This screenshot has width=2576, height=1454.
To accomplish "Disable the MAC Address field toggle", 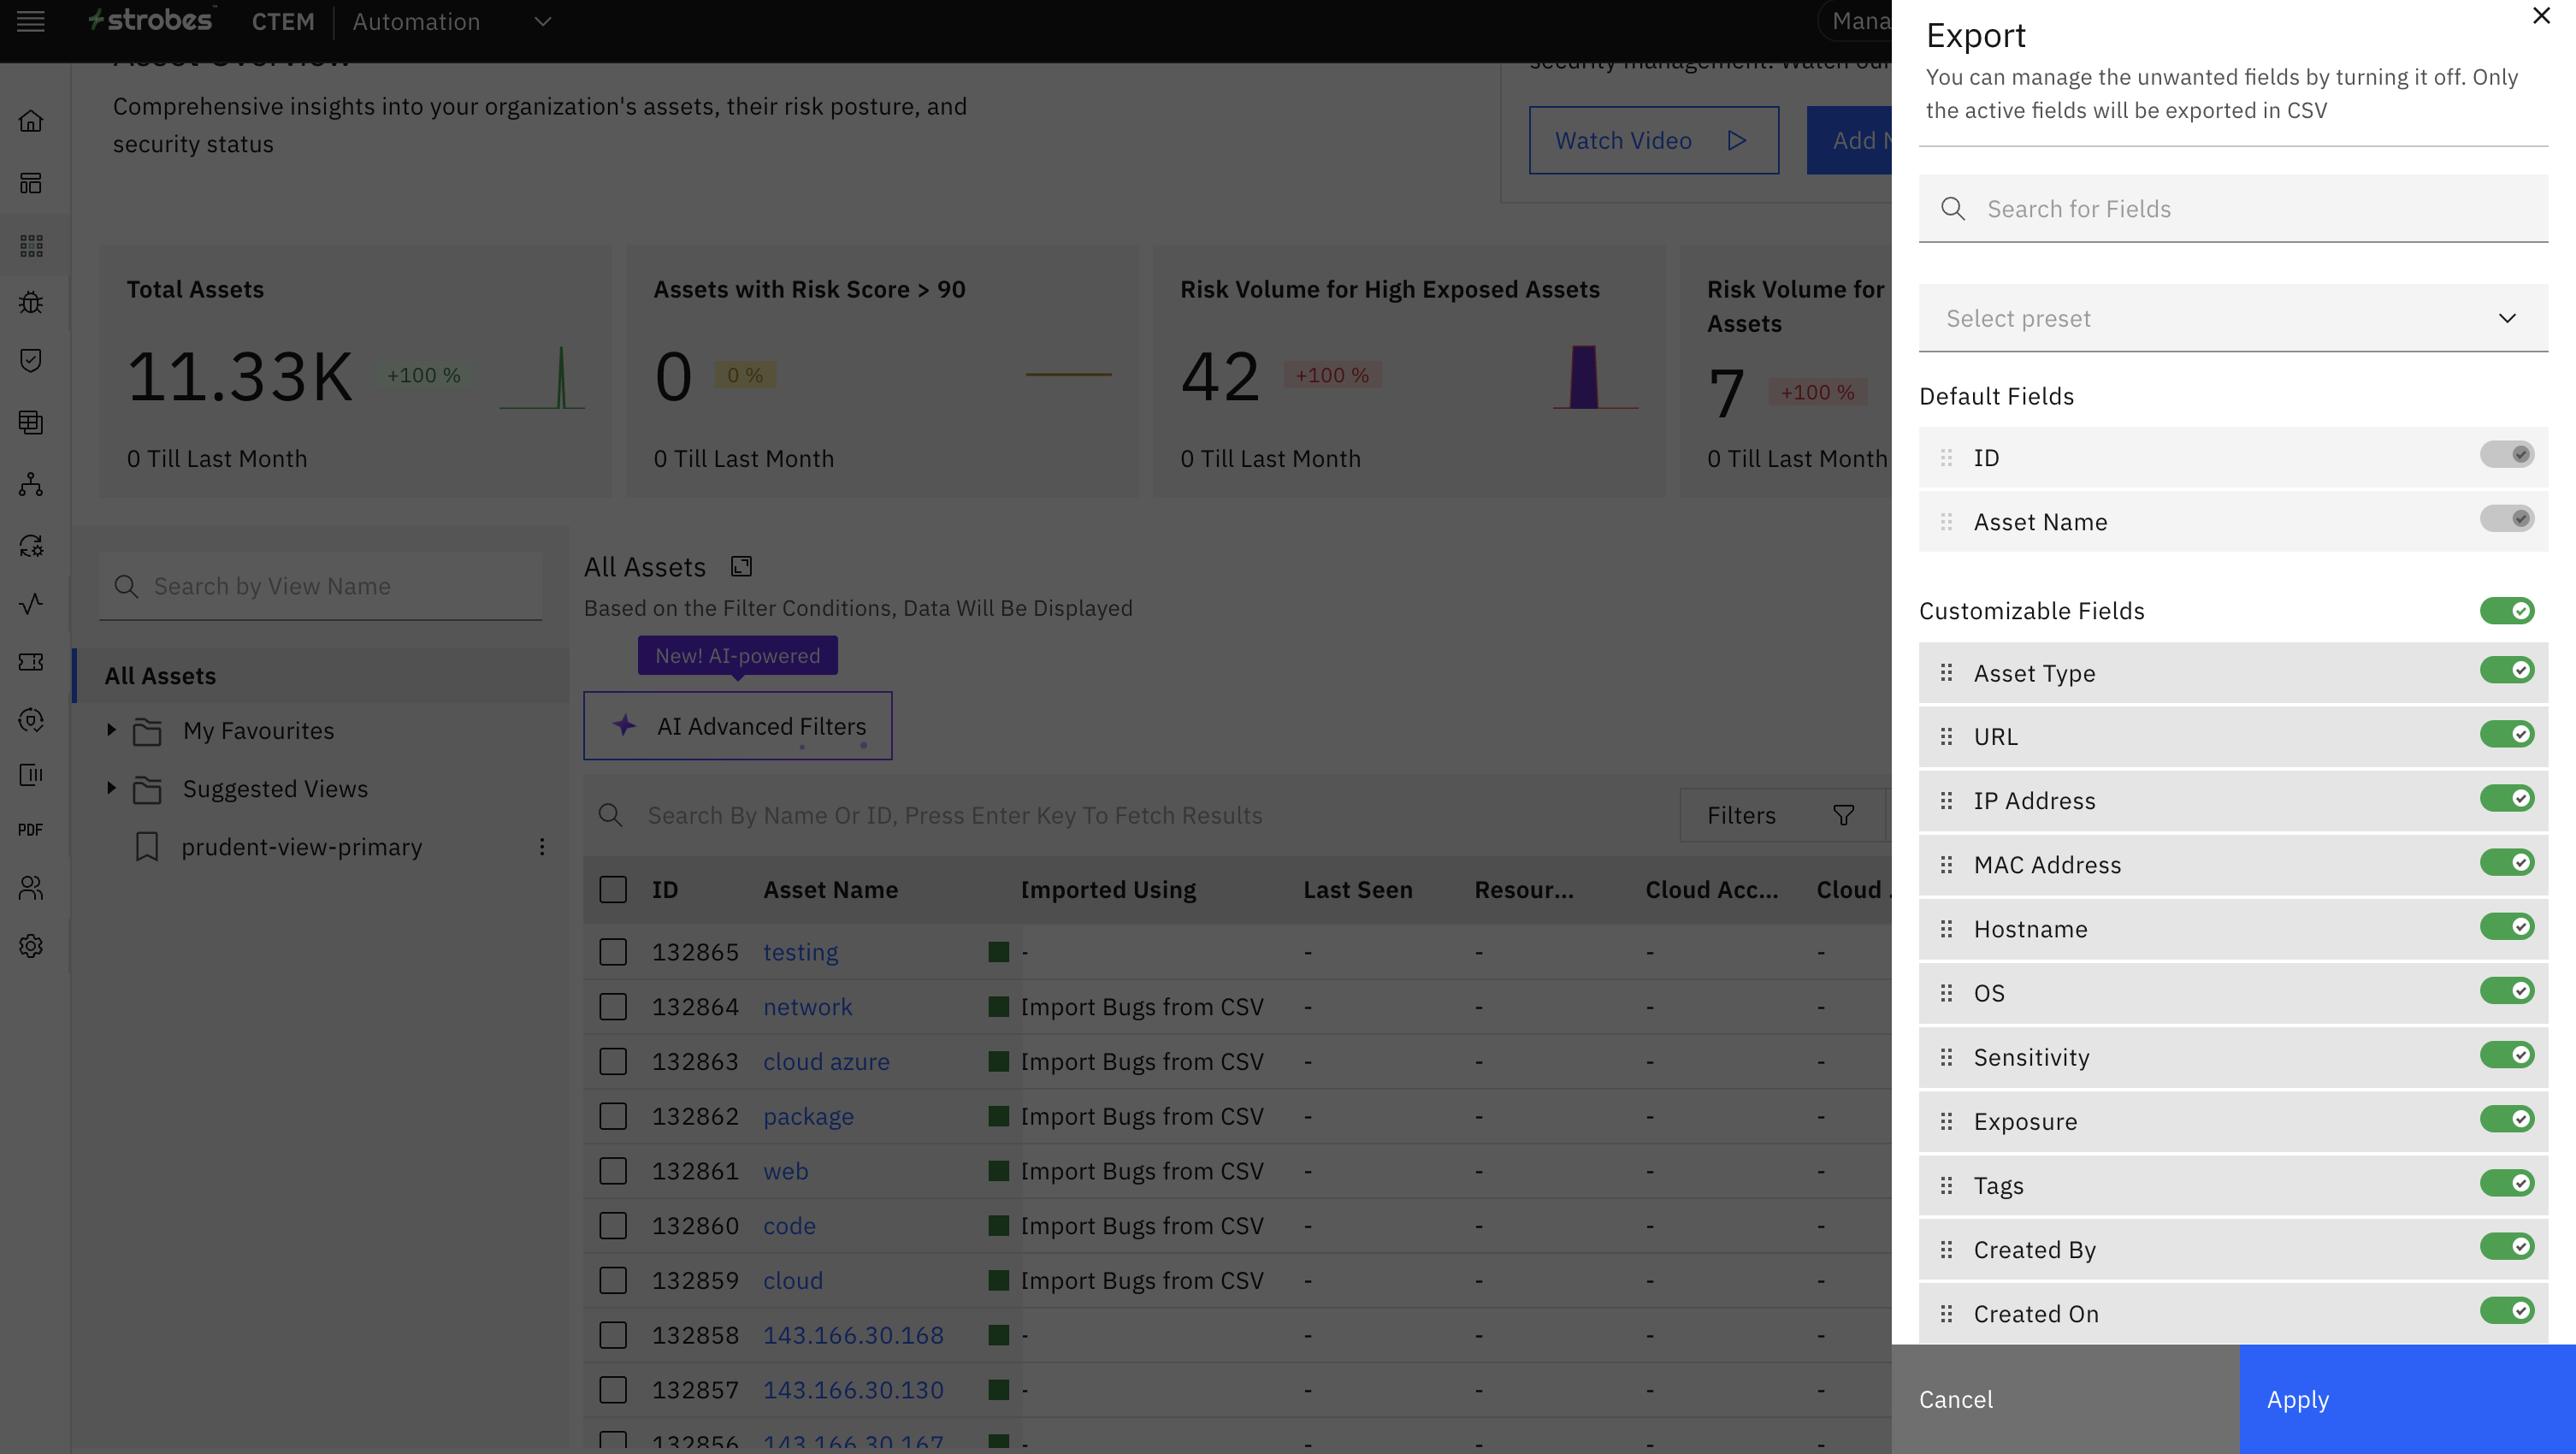I will pyautogui.click(x=2506, y=863).
